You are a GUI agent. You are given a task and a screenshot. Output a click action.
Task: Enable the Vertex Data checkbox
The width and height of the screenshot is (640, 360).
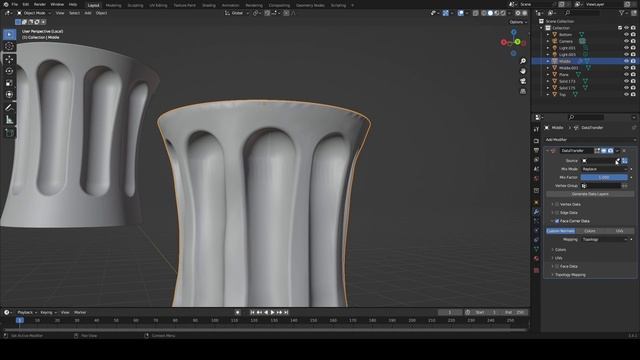point(557,204)
